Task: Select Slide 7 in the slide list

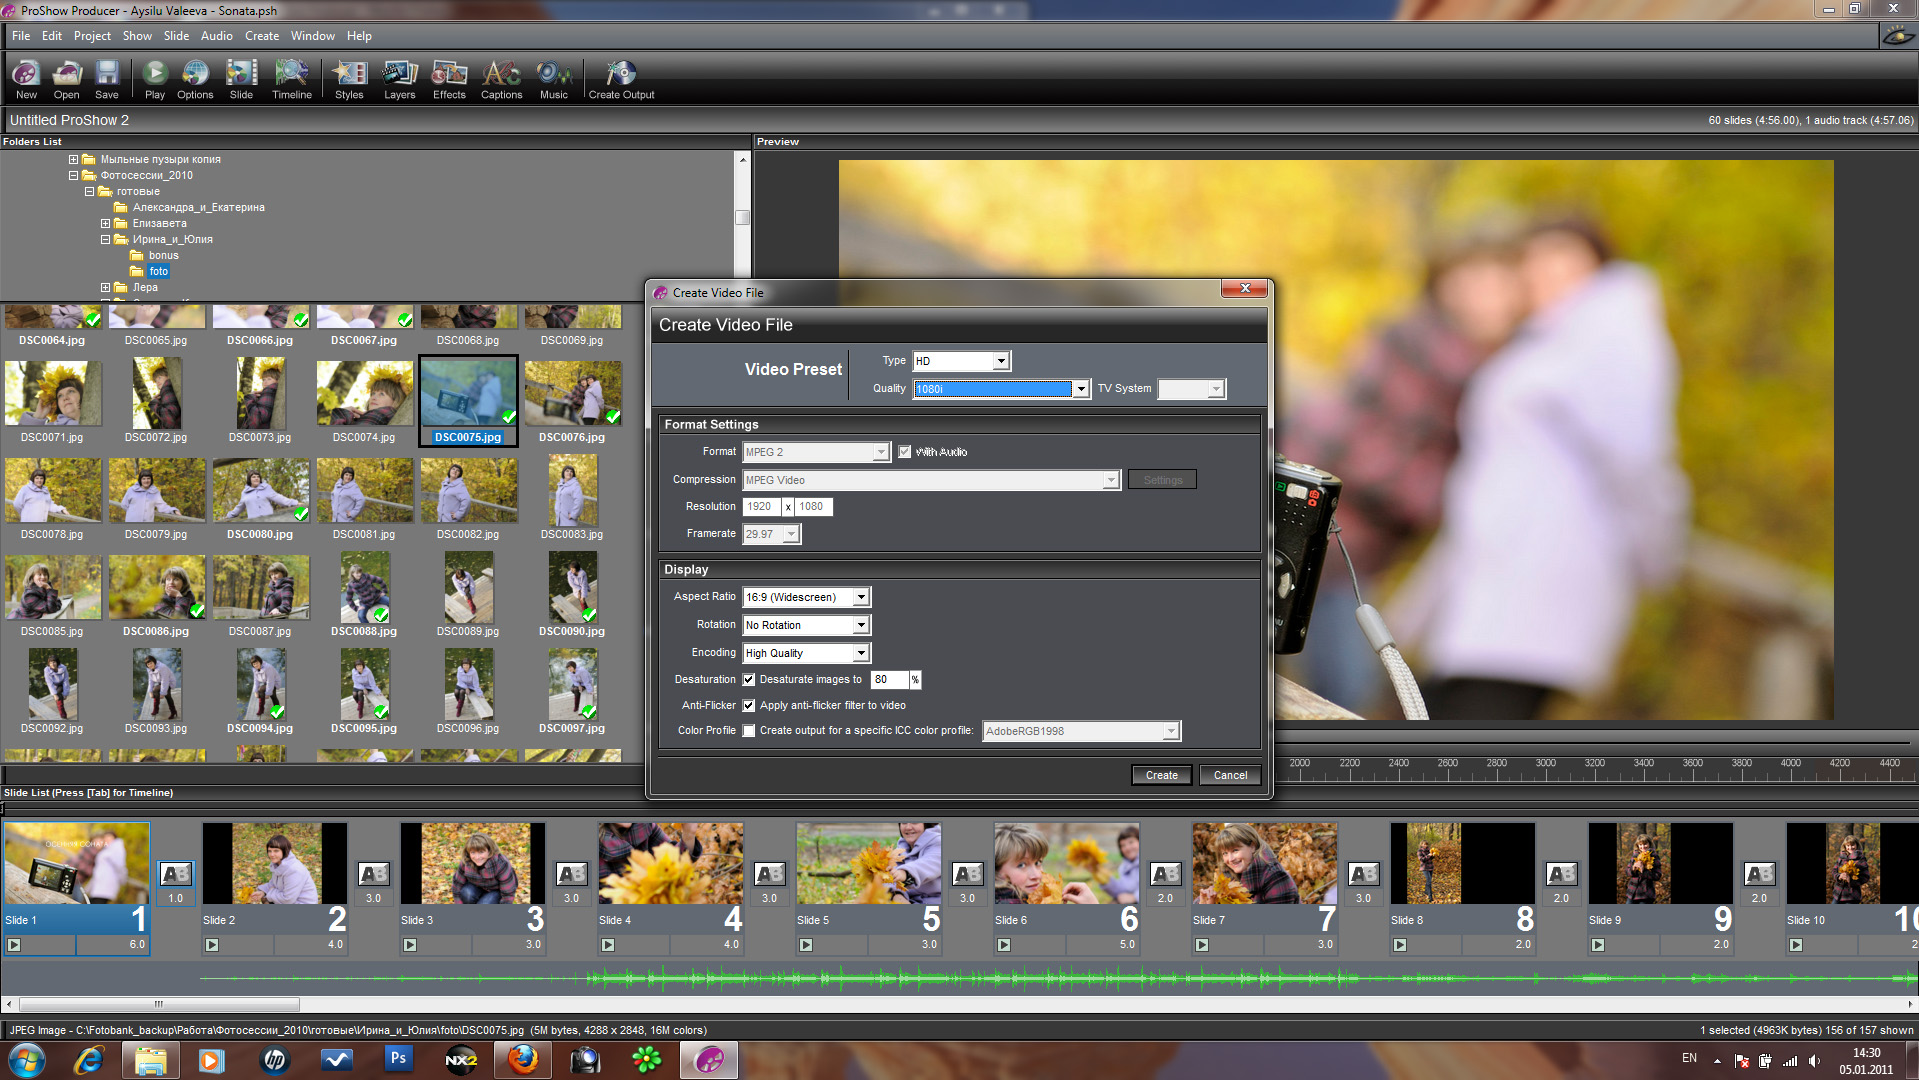Action: (x=1264, y=888)
